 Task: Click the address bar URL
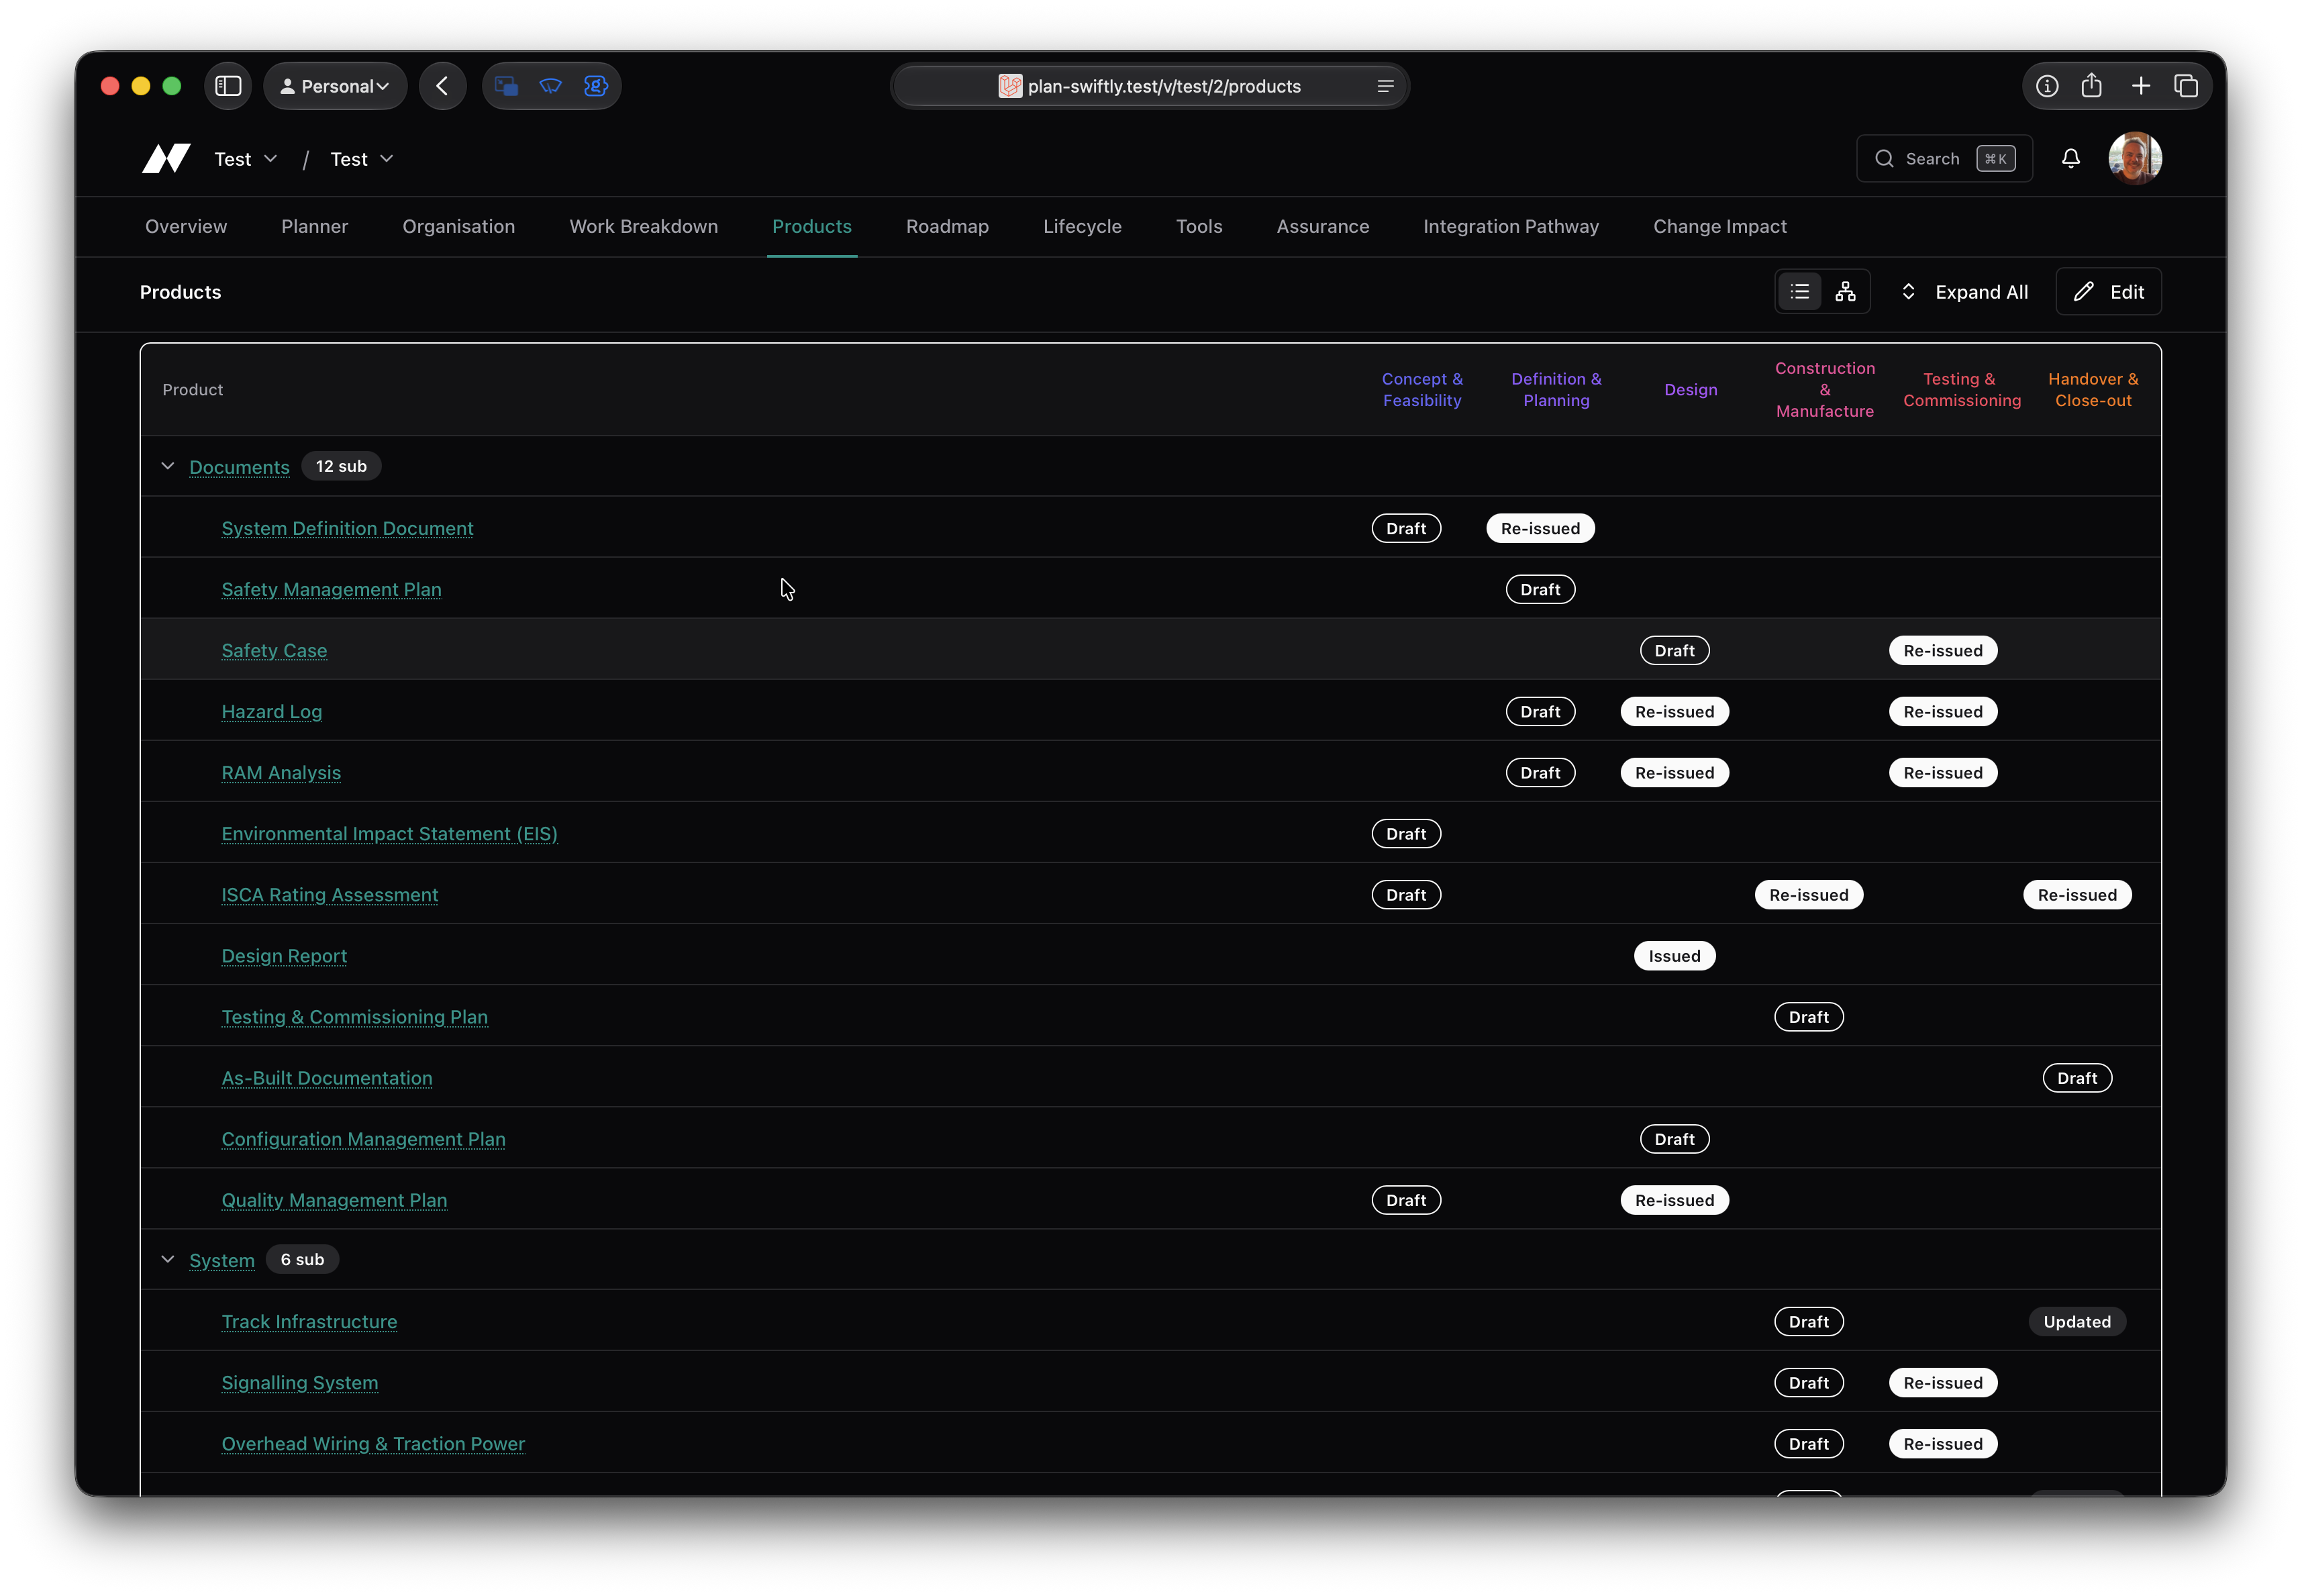coord(1163,86)
